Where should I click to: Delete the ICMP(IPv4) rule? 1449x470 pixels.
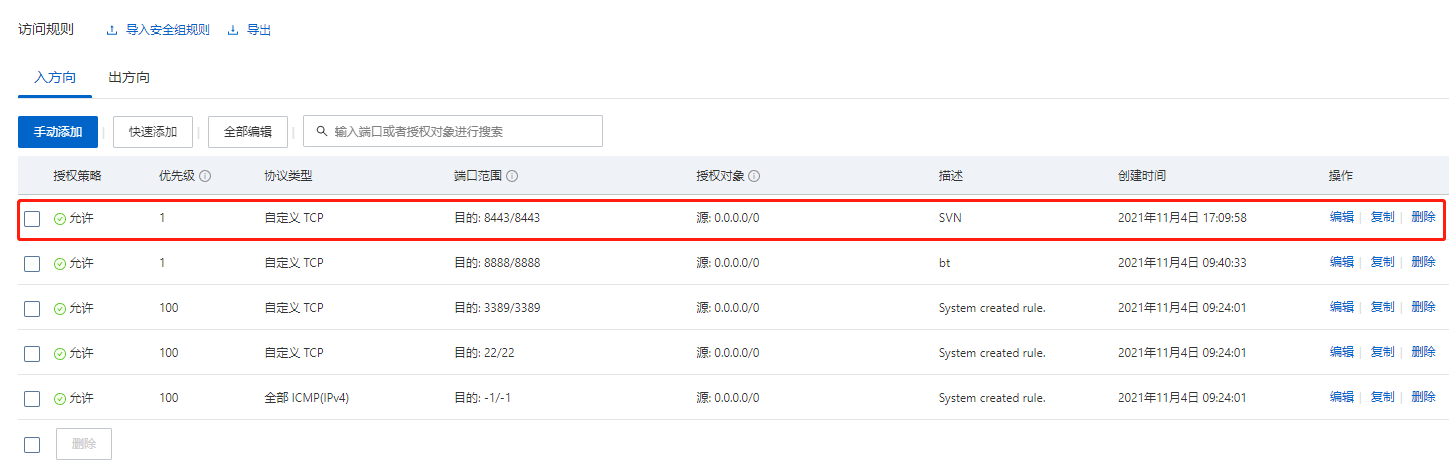[x=1423, y=397]
